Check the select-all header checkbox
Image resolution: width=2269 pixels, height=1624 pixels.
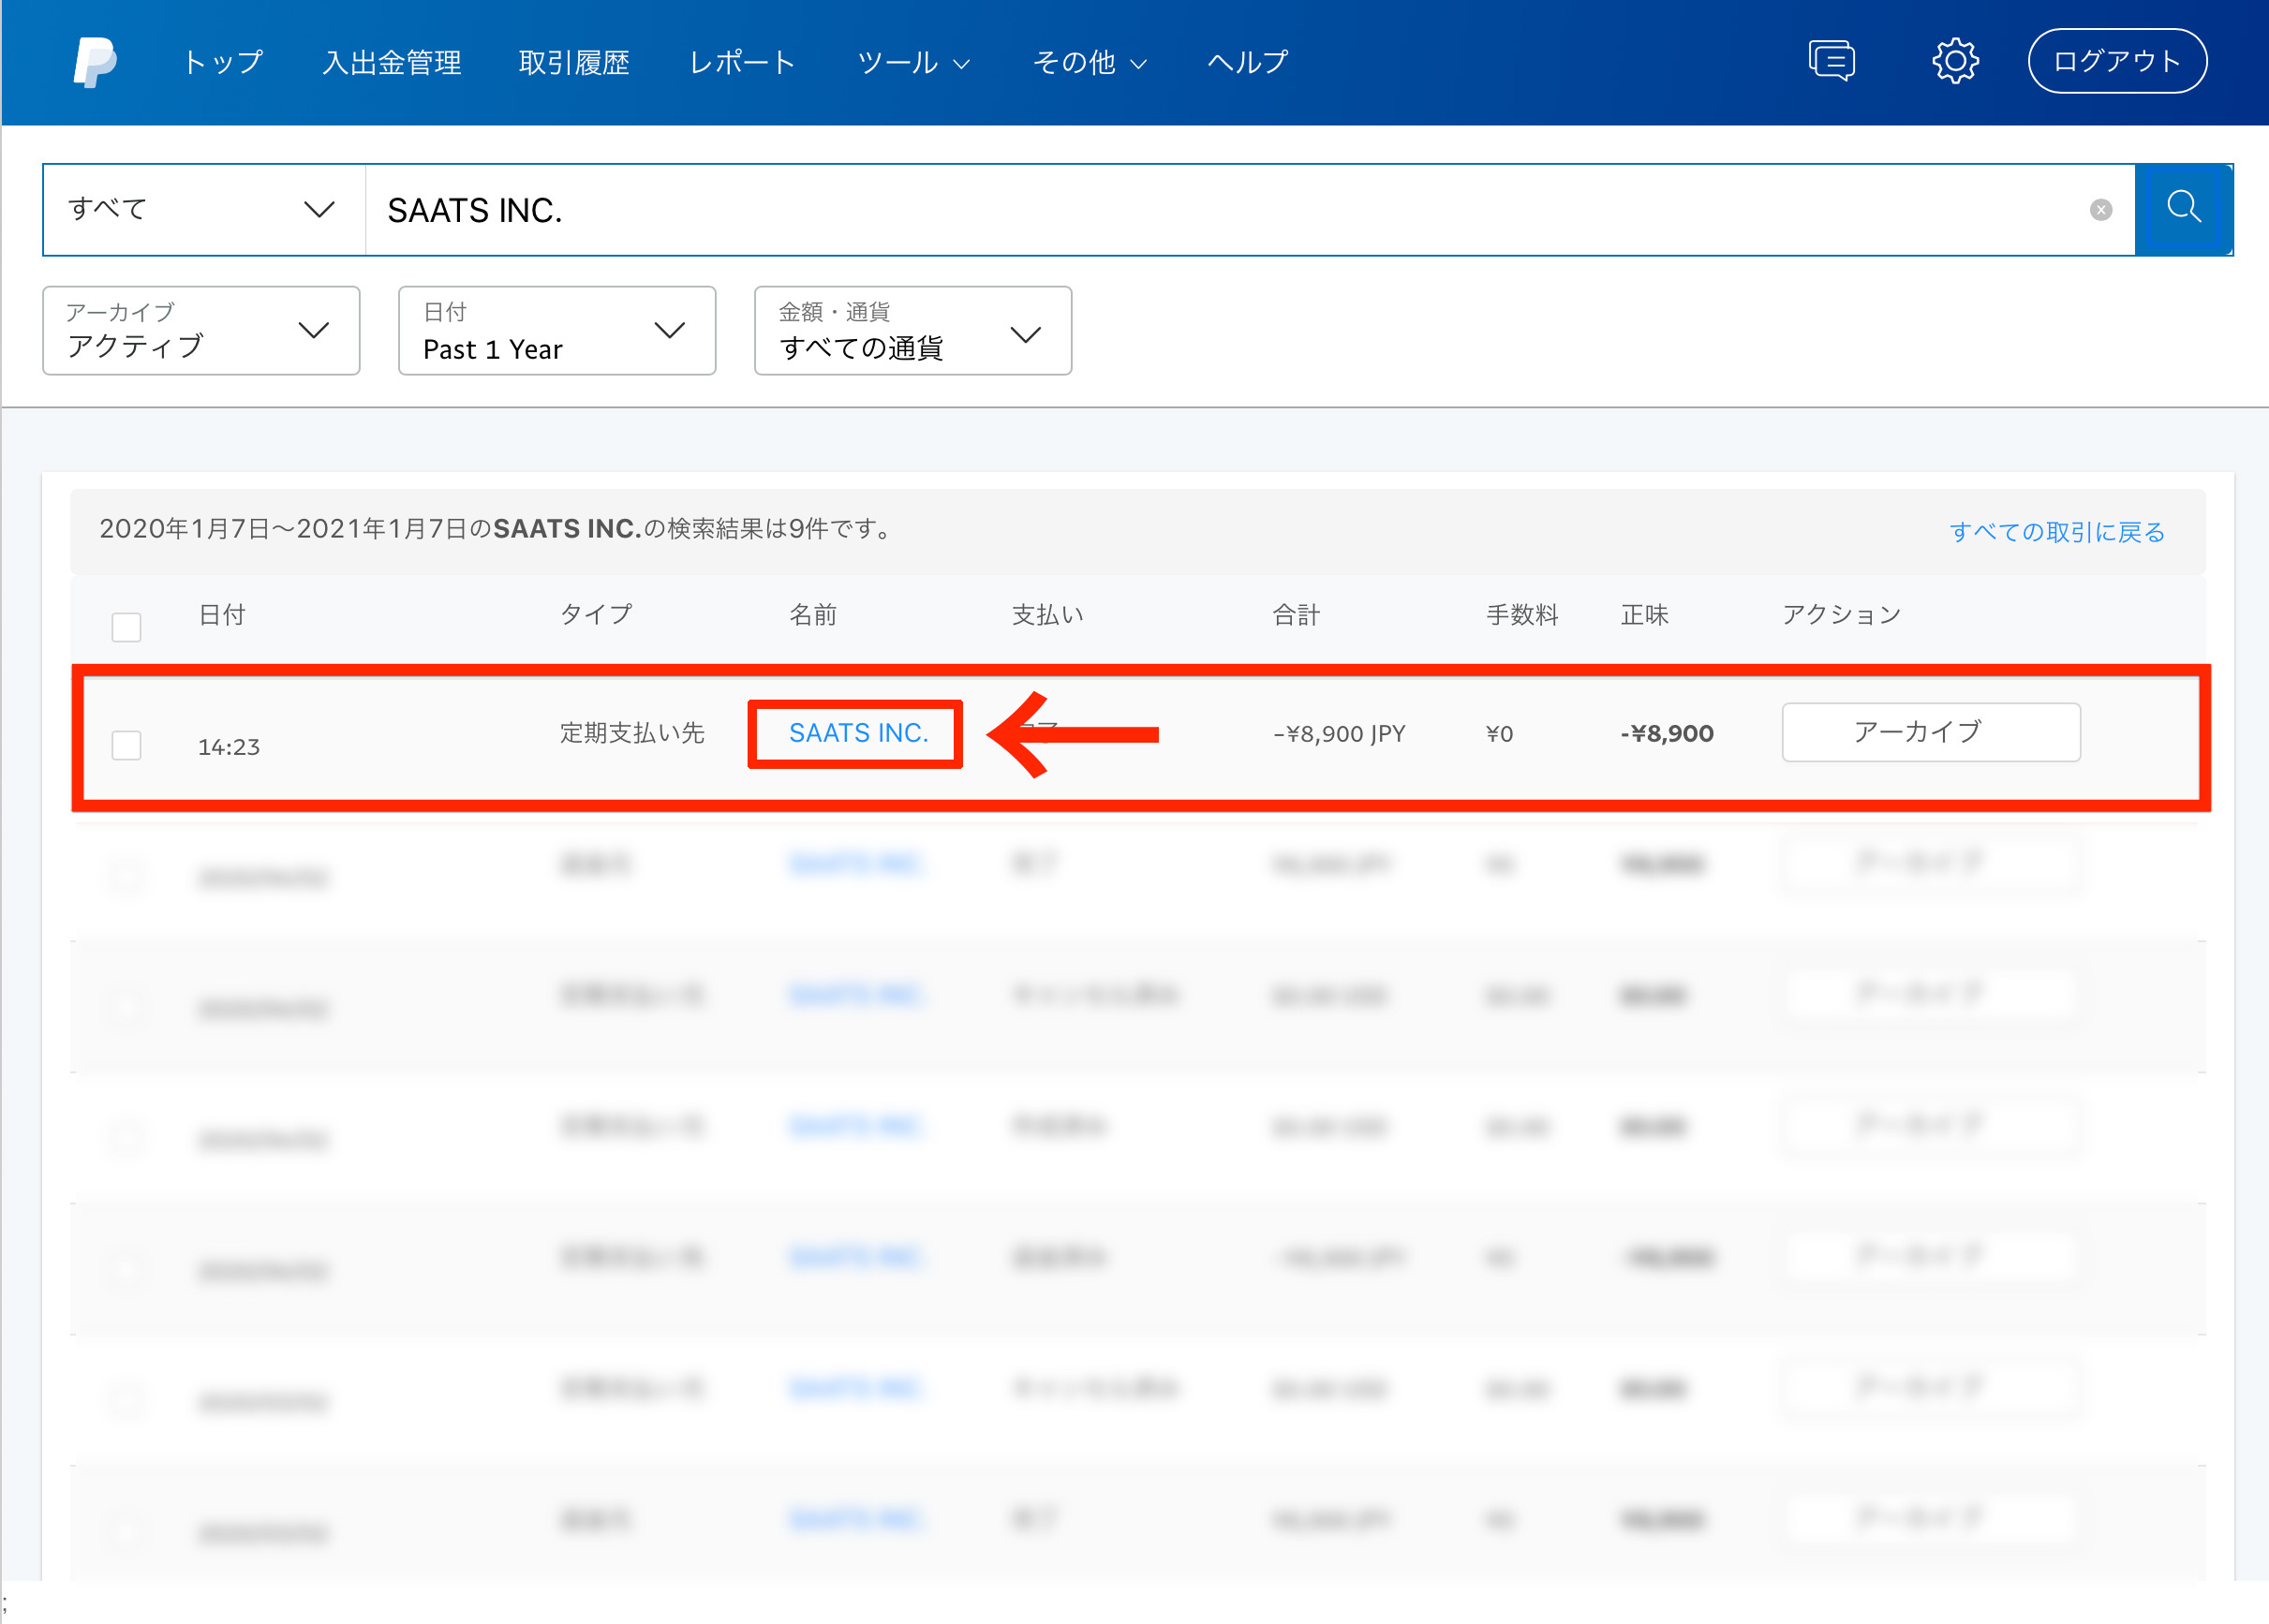126,627
